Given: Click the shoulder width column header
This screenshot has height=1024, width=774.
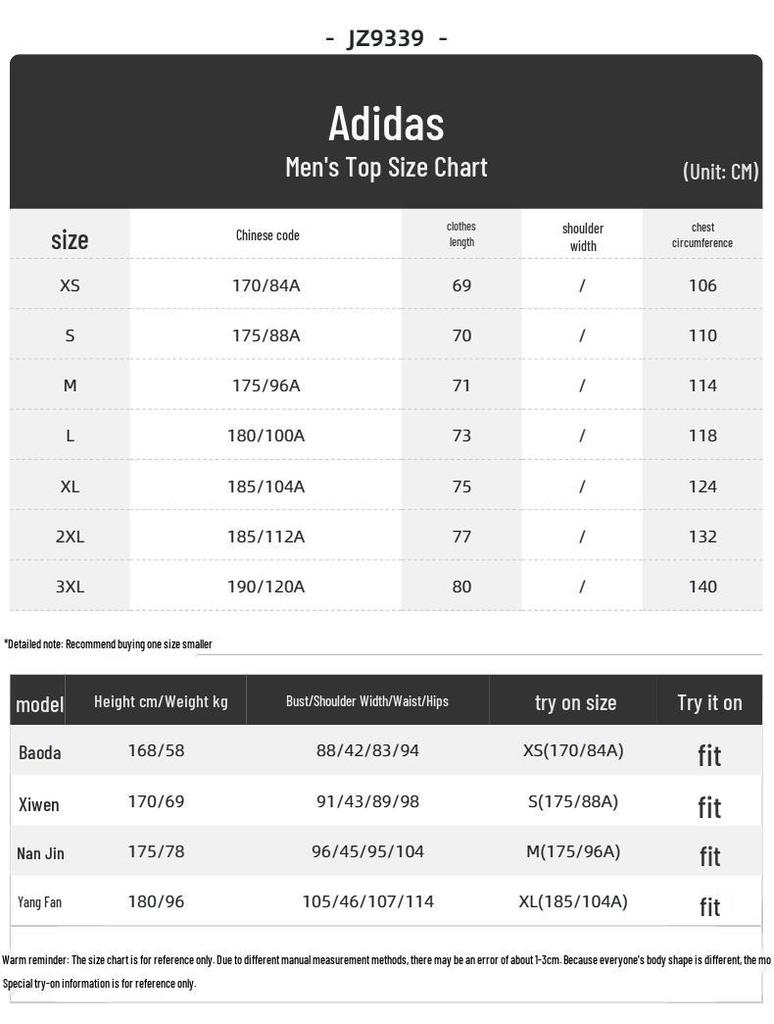Looking at the screenshot, I should point(583,237).
